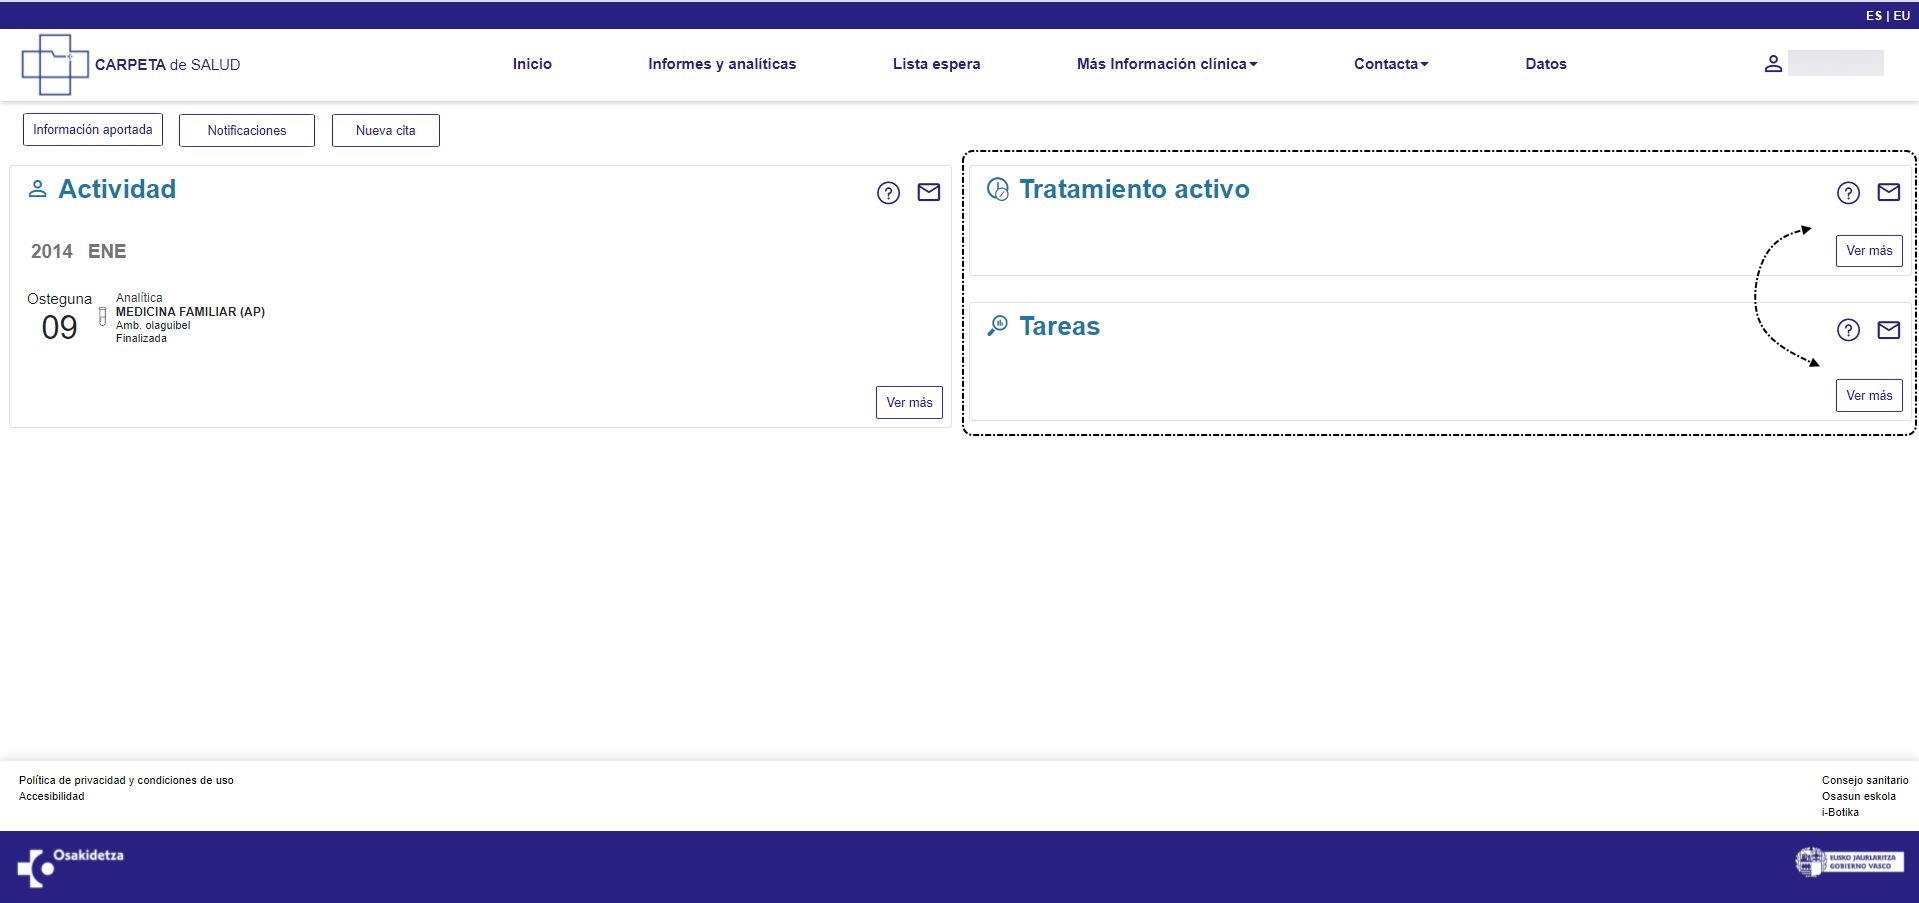This screenshot has height=903, width=1919.
Task: Expand Más Información clínica menu
Action: click(1167, 64)
